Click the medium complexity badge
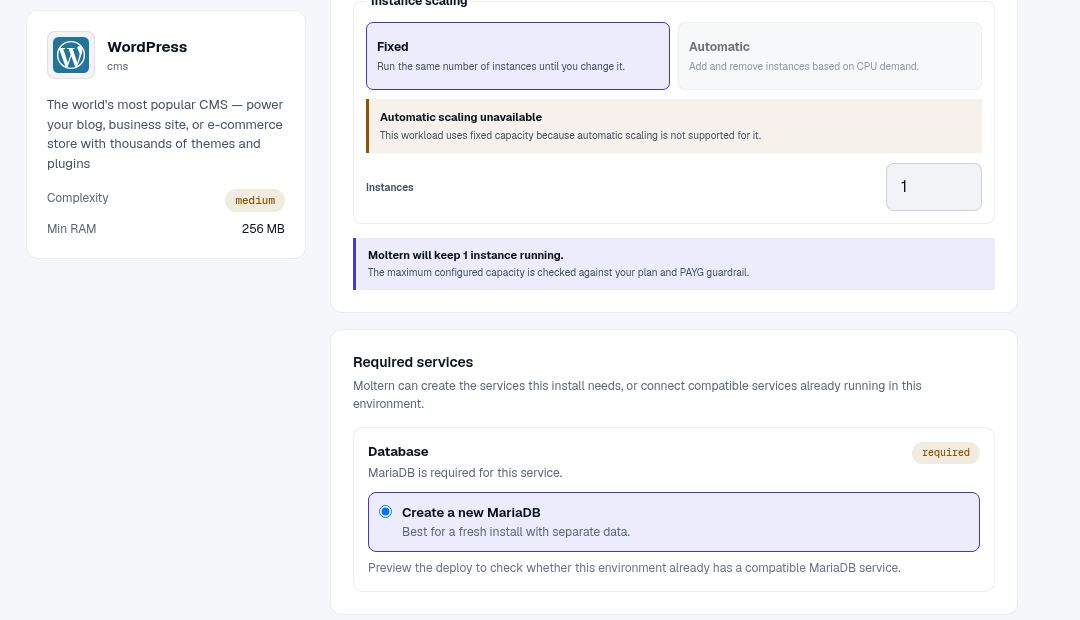Image resolution: width=1080 pixels, height=620 pixels. [x=255, y=200]
